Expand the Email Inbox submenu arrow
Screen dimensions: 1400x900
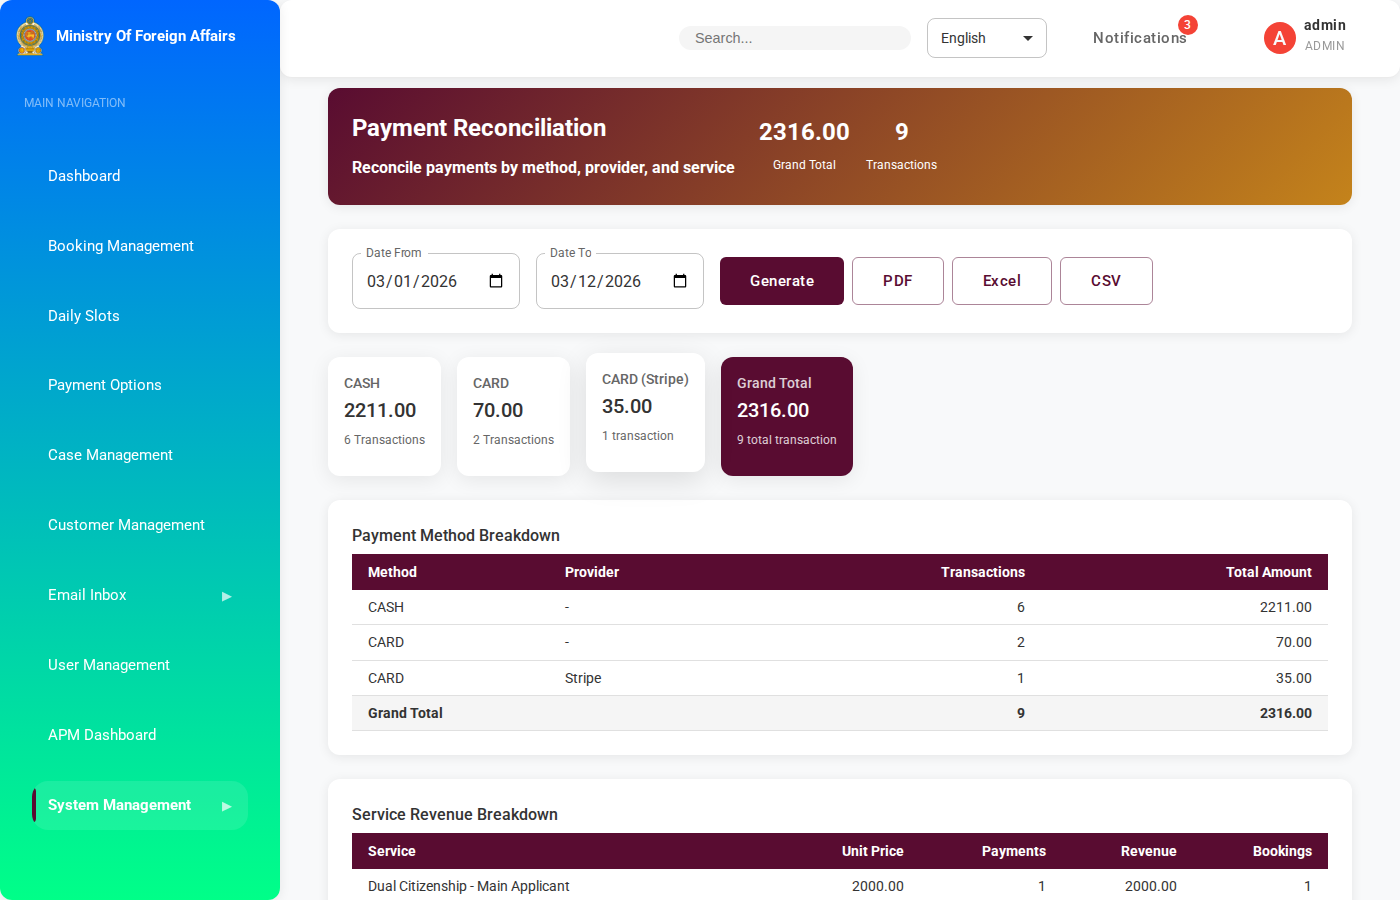227,596
